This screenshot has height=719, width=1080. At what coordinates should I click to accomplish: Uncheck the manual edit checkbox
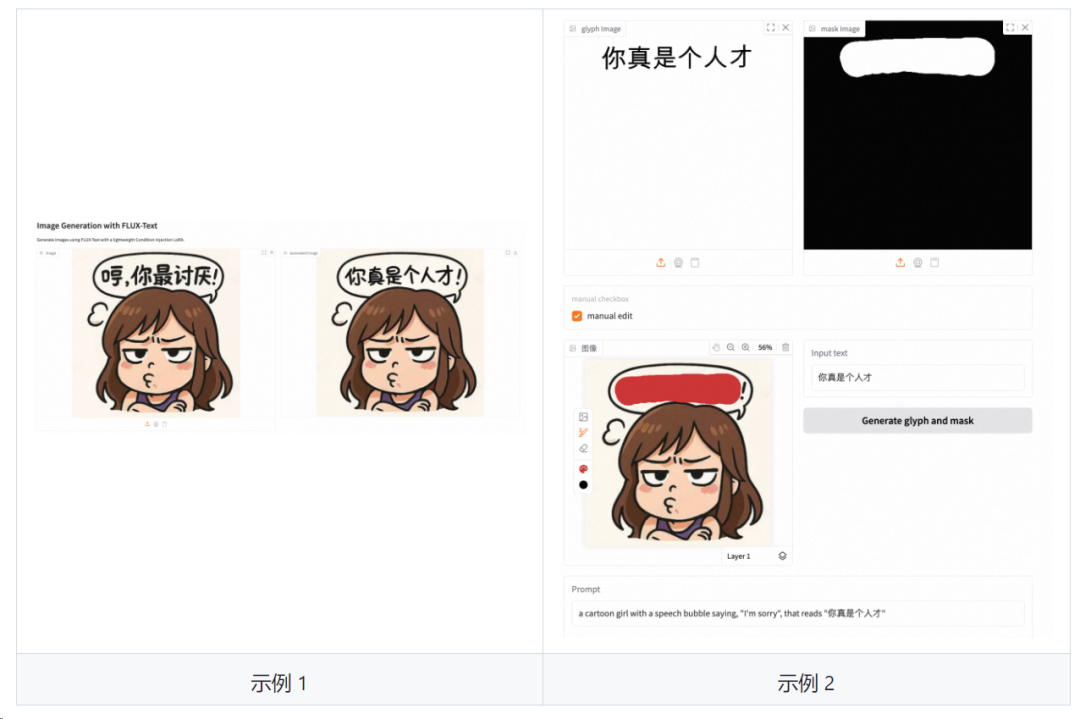(x=577, y=316)
